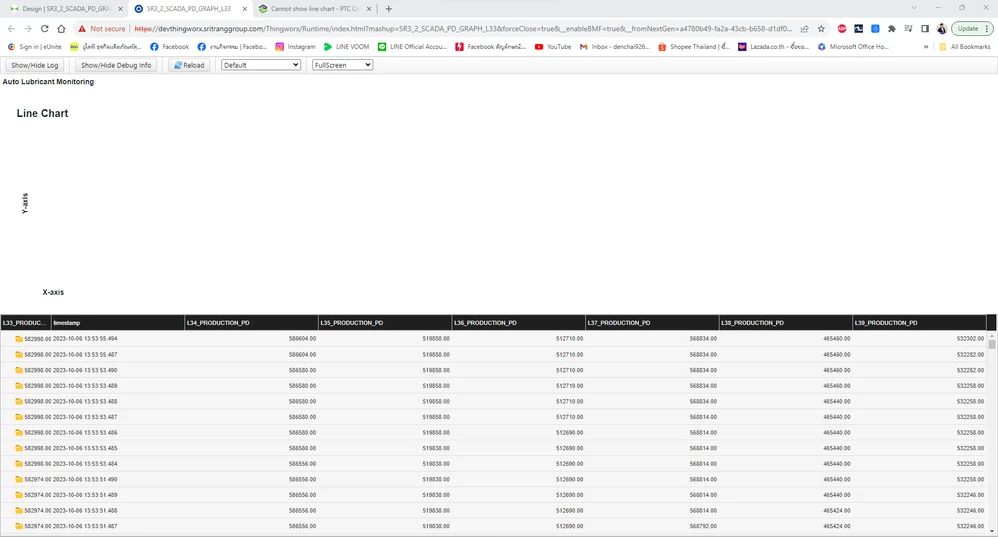Sort by the L39_PRODUCTION_PD column header
The image size is (998, 537).
[920, 323]
